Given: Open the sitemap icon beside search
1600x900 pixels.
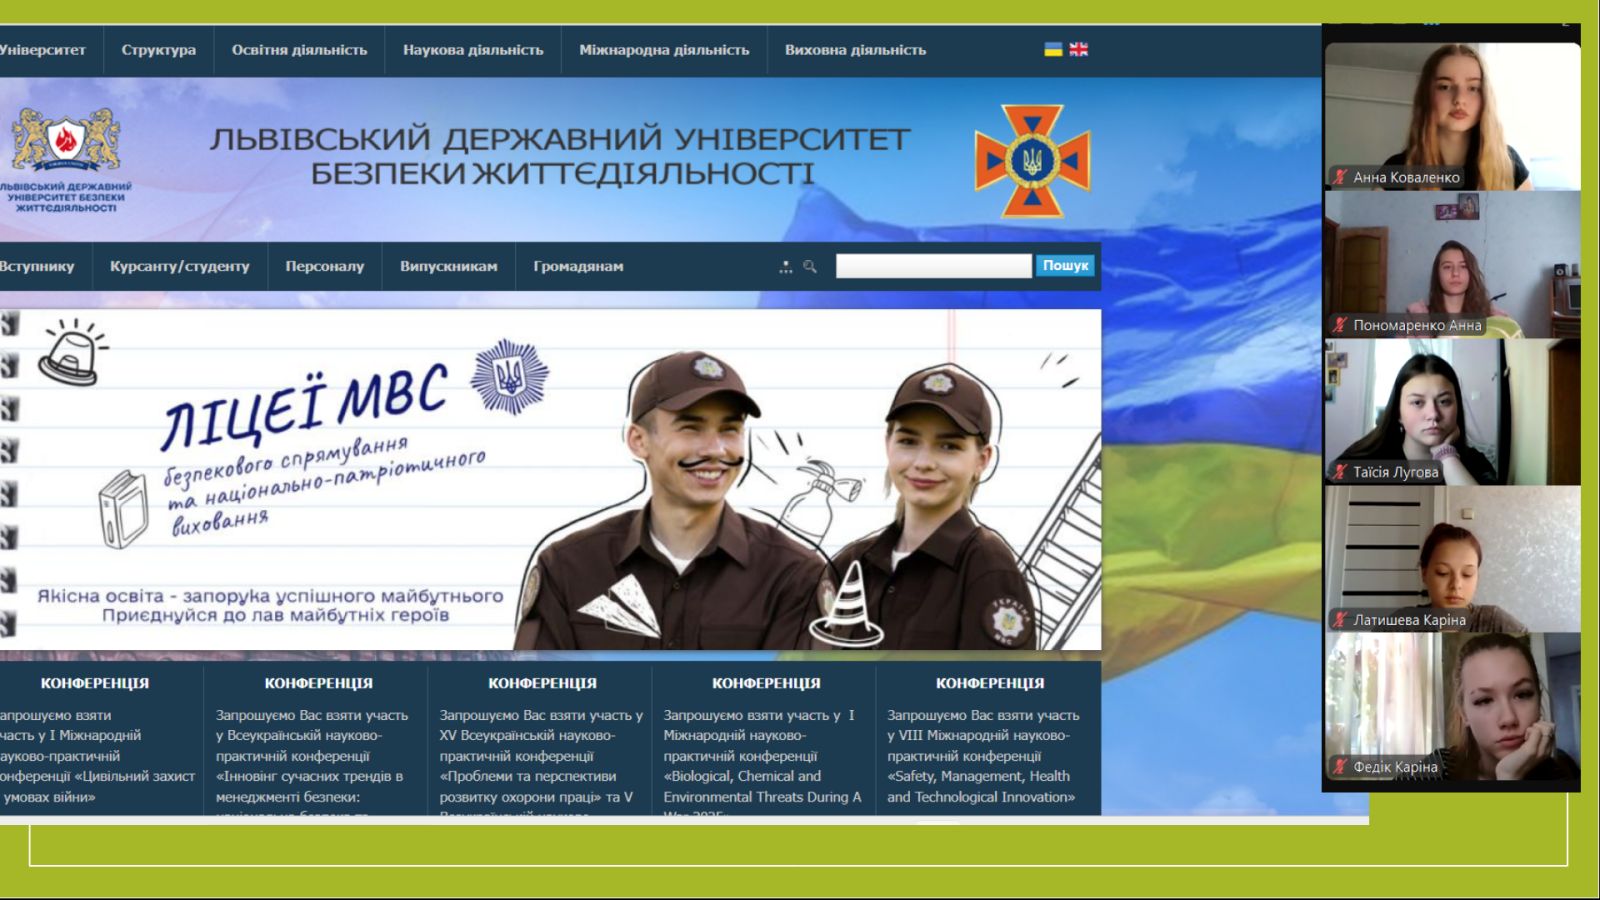Looking at the screenshot, I should pyautogui.click(x=785, y=267).
